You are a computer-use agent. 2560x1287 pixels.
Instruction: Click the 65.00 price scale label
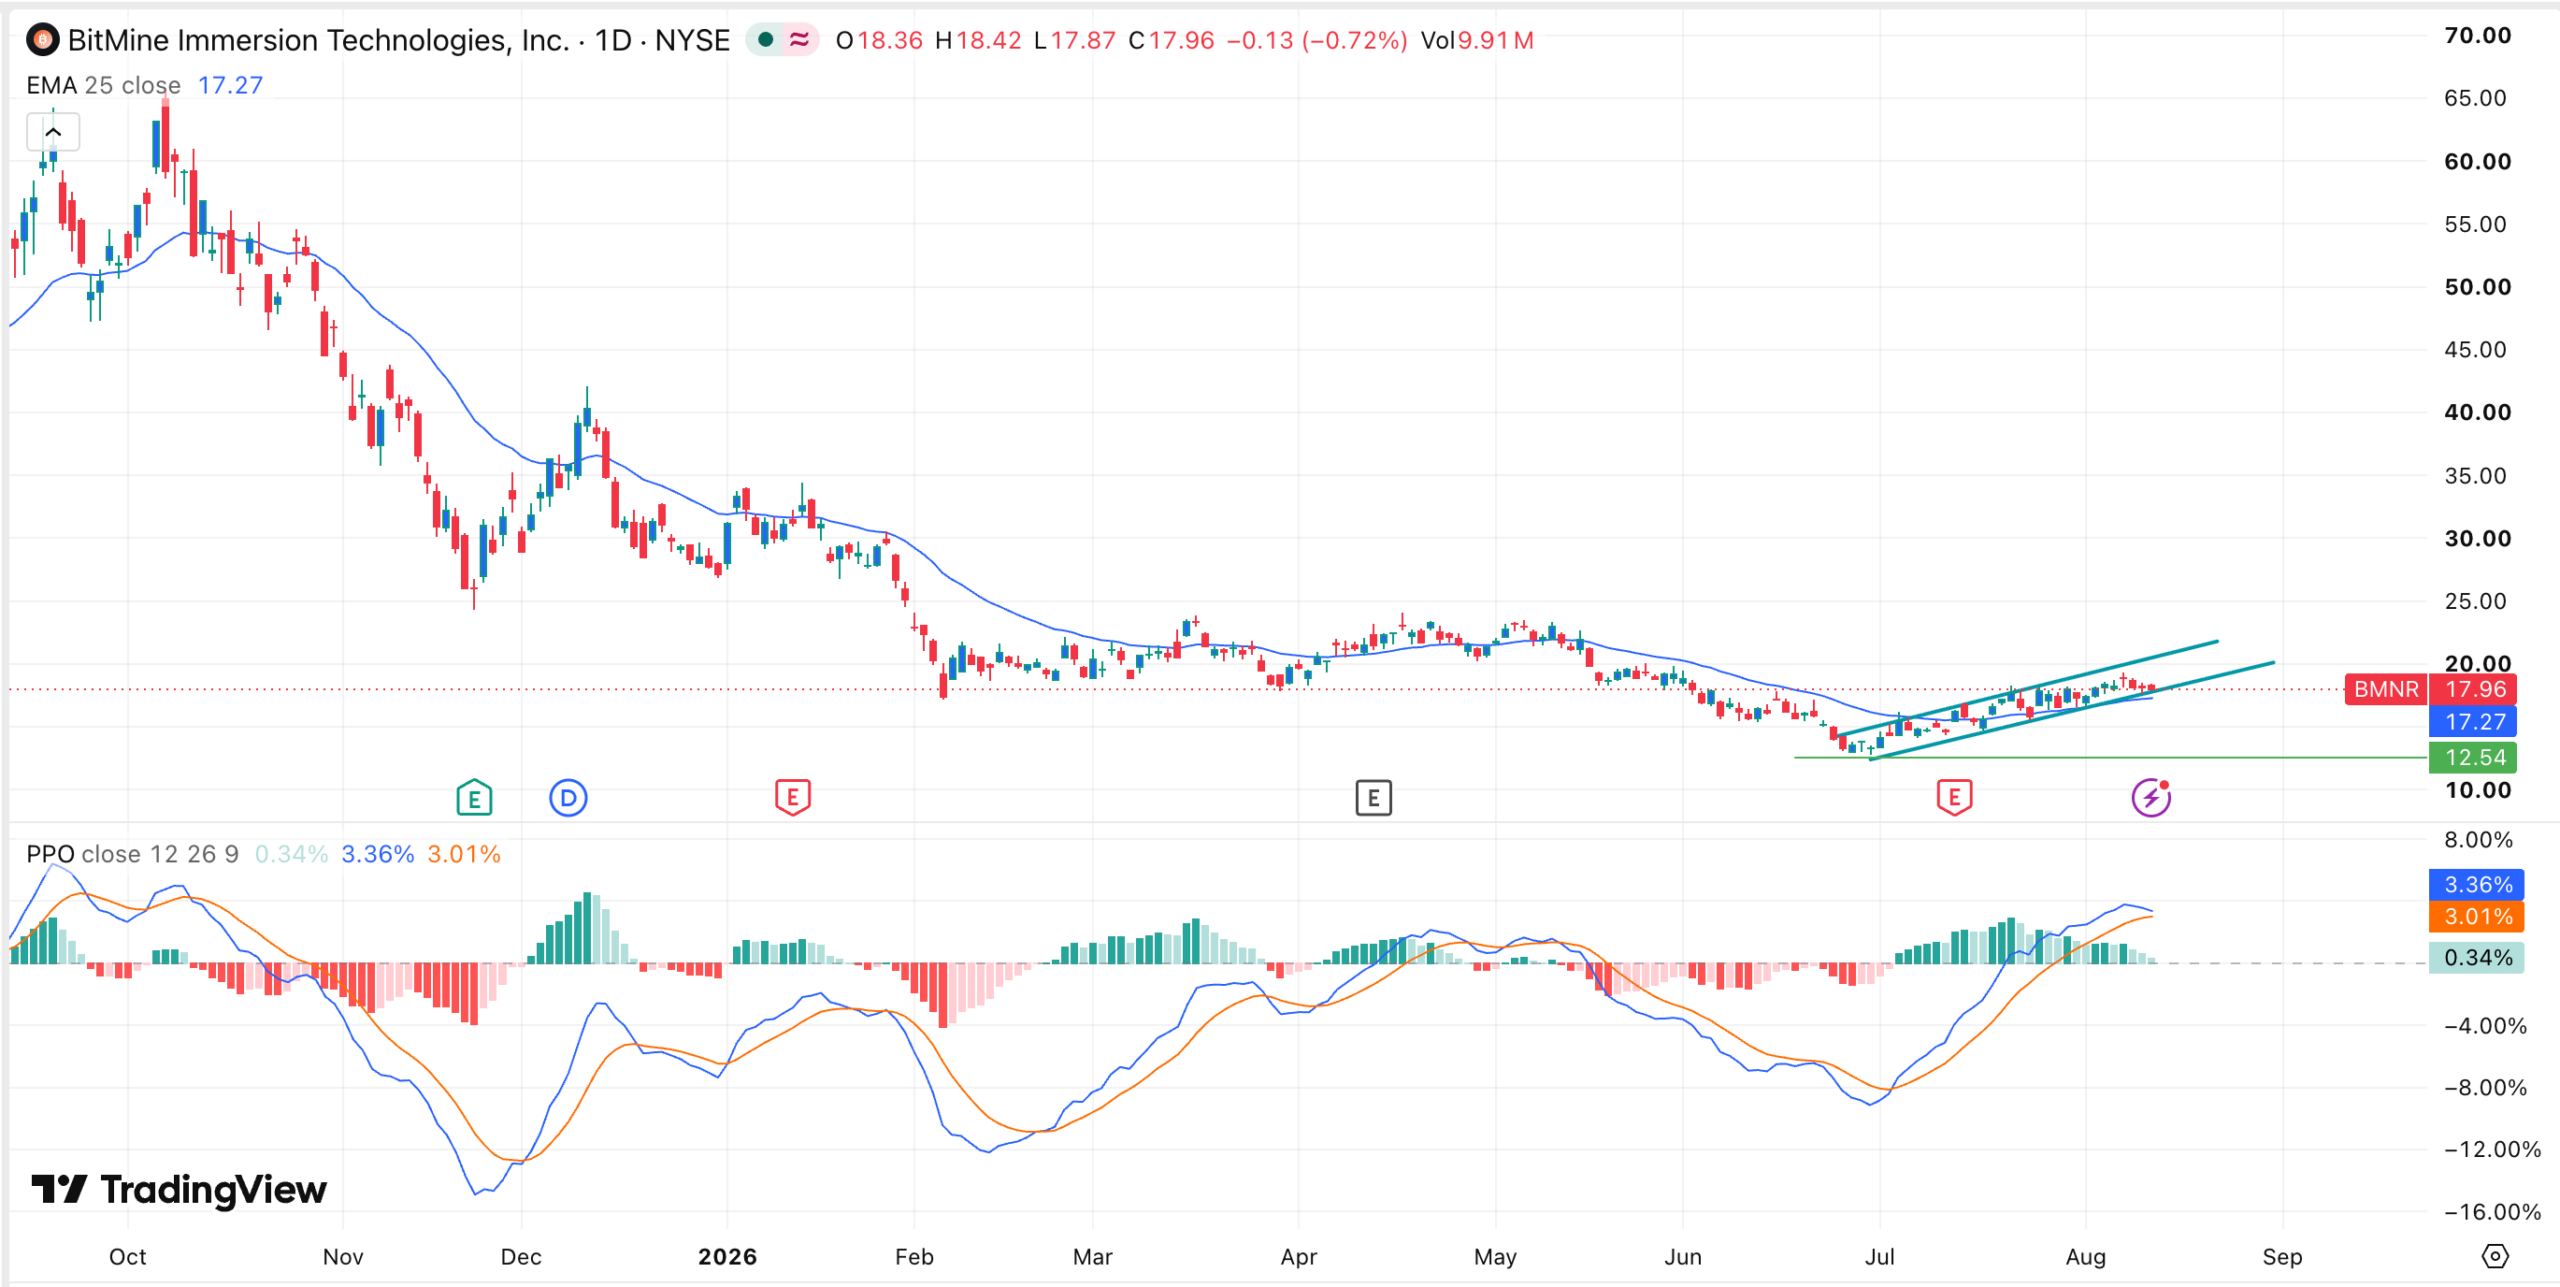2477,98
